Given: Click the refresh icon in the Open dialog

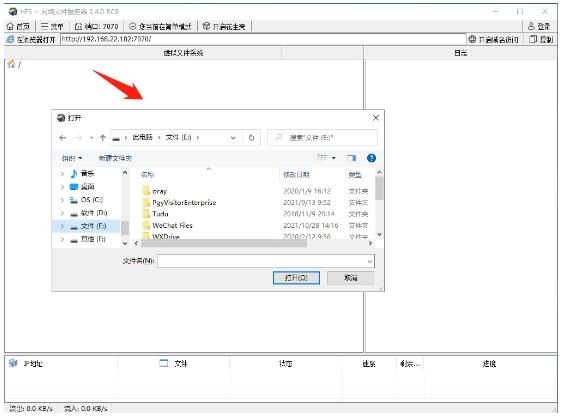Looking at the screenshot, I should tap(251, 138).
